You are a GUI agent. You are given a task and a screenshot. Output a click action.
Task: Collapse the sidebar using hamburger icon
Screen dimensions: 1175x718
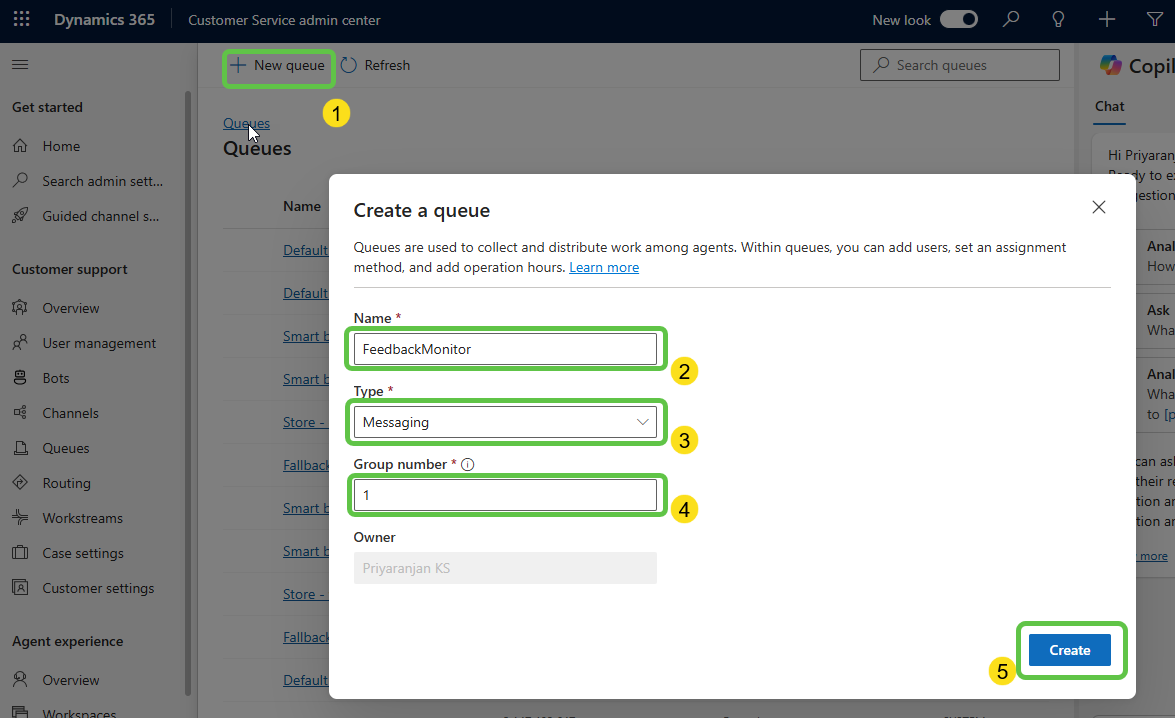[x=20, y=65]
